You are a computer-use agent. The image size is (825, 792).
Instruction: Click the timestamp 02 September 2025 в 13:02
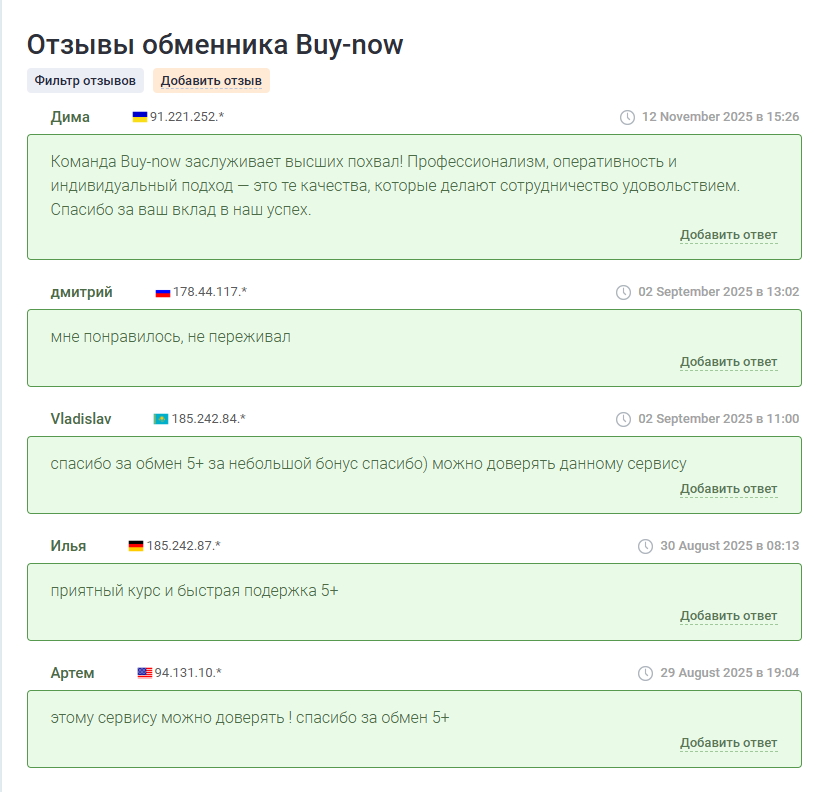(x=718, y=292)
